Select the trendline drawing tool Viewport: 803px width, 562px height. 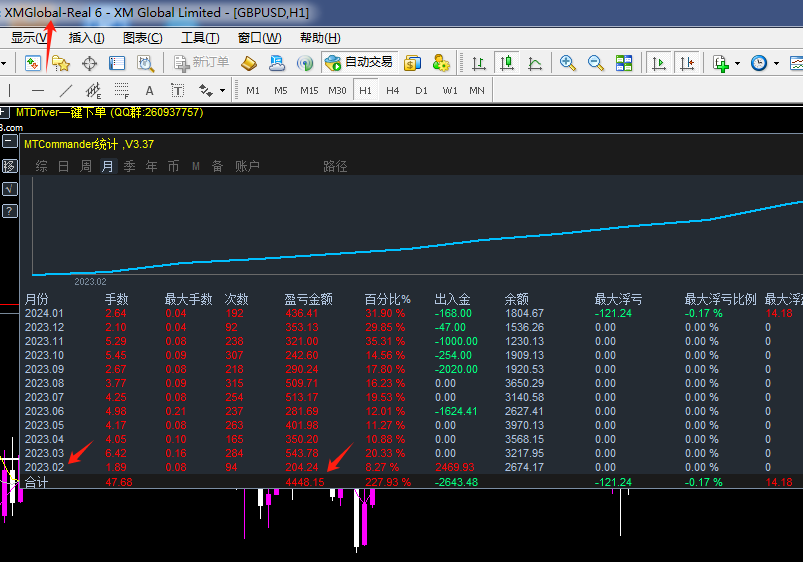[x=66, y=91]
